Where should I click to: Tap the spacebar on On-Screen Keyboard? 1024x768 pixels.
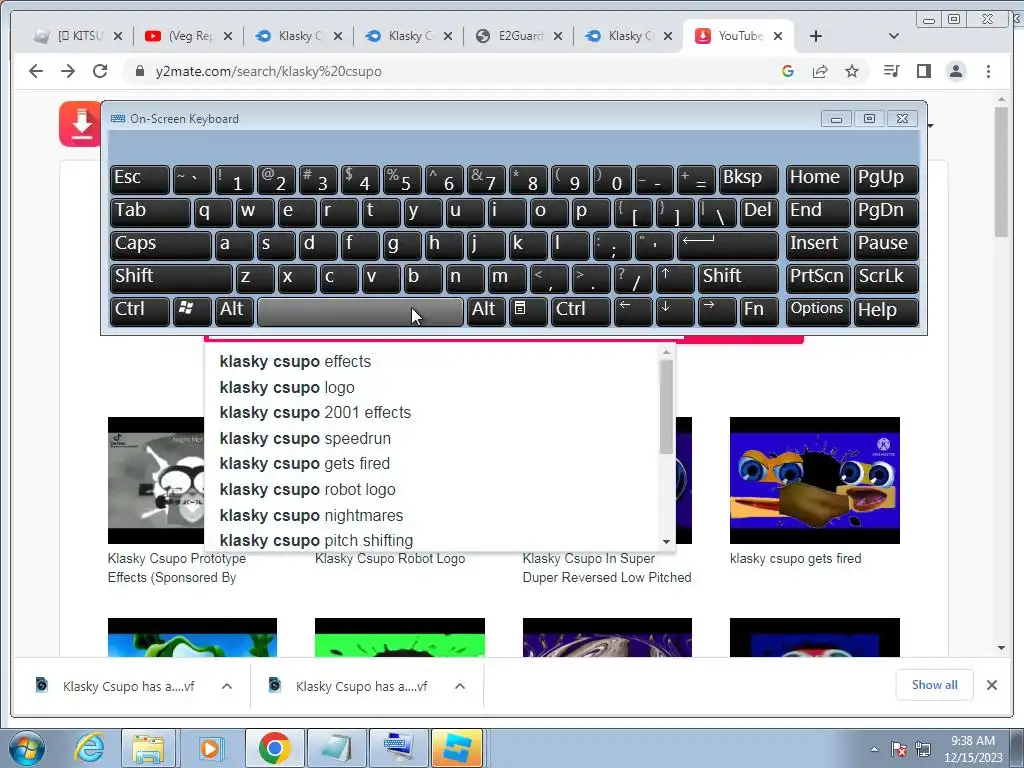(360, 312)
